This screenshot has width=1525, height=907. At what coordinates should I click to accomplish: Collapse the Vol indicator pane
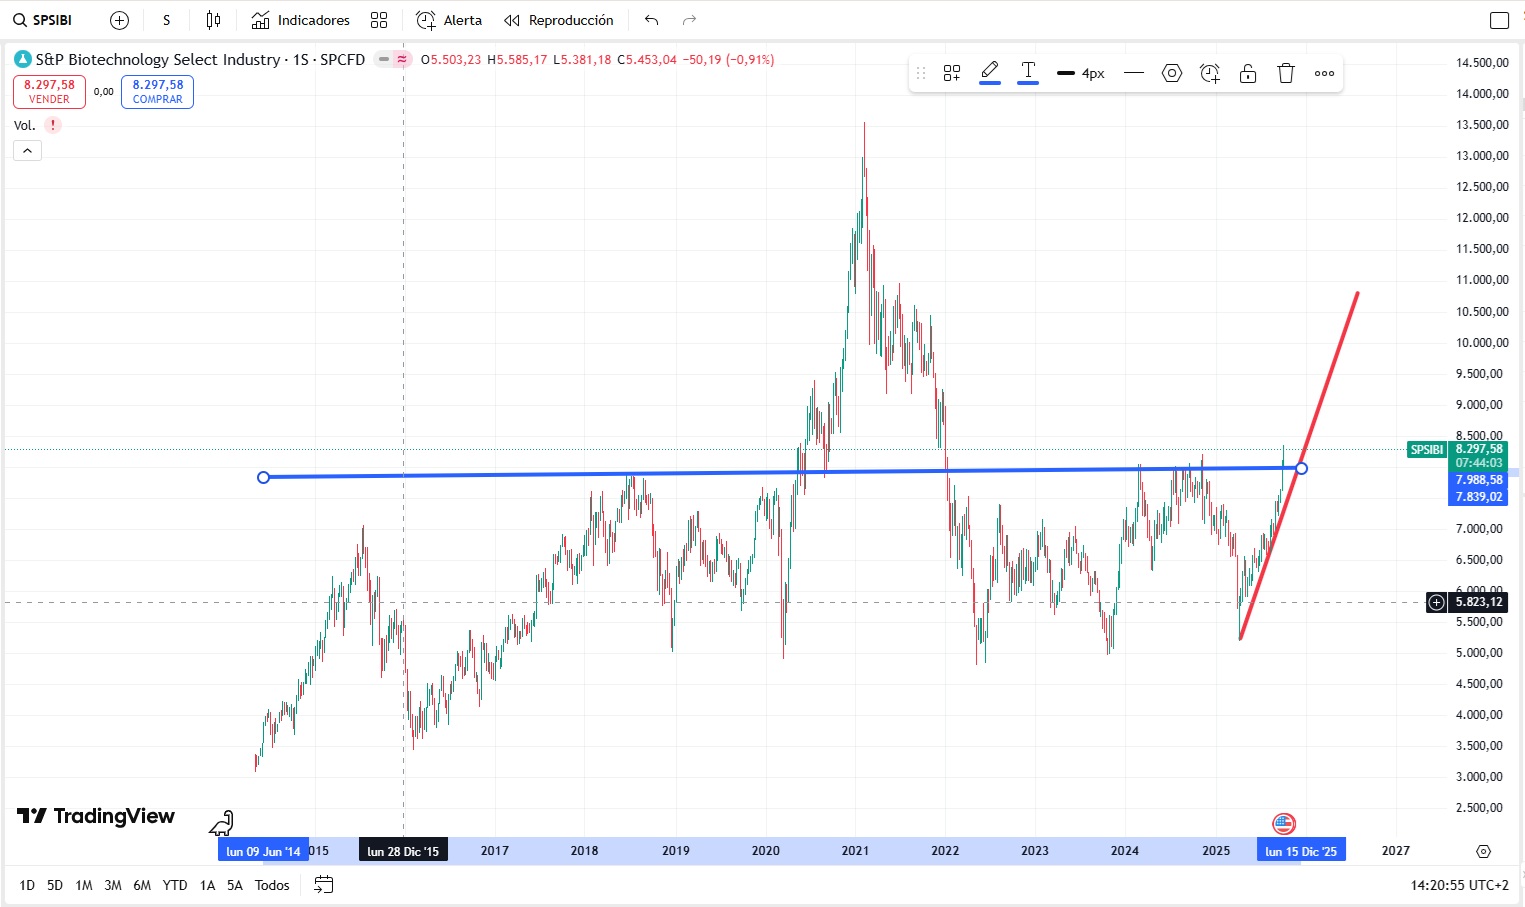point(27,150)
